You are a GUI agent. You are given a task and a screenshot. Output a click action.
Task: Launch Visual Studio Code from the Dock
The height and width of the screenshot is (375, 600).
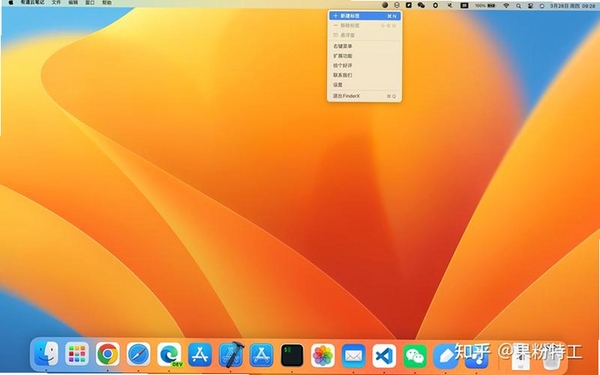tap(384, 356)
